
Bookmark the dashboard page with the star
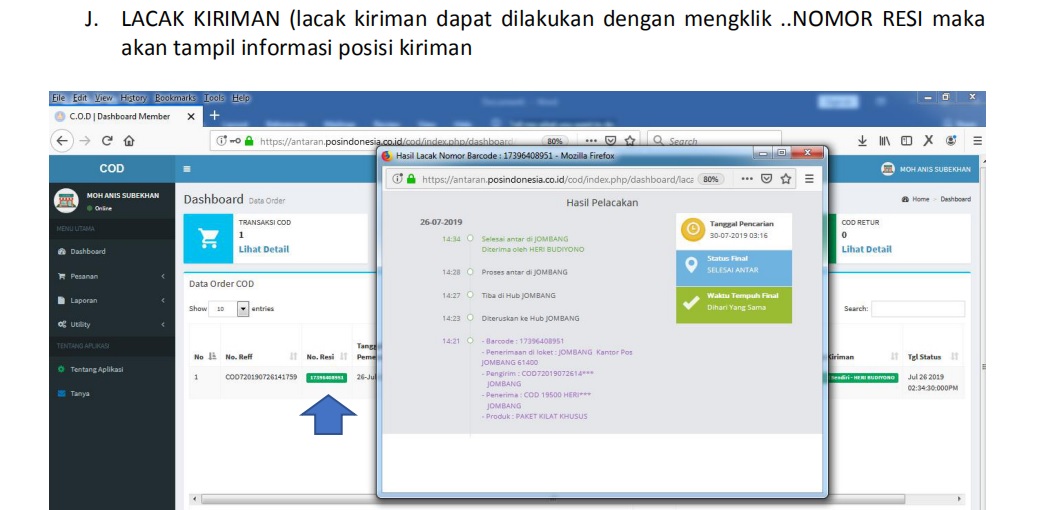630,141
